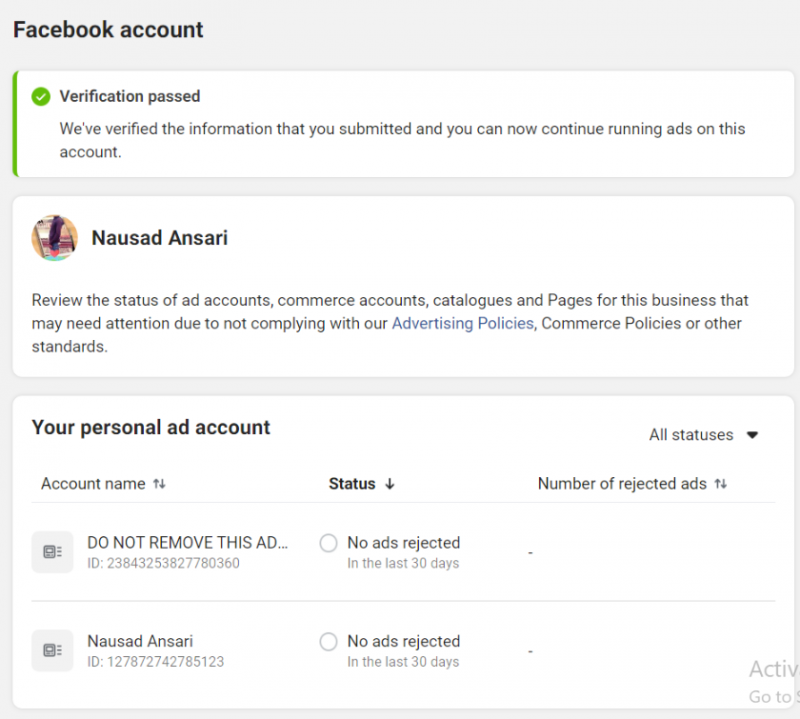Click the DO NOT REMOVE THIS AD account icon
Image resolution: width=800 pixels, height=719 pixels.
coord(53,552)
